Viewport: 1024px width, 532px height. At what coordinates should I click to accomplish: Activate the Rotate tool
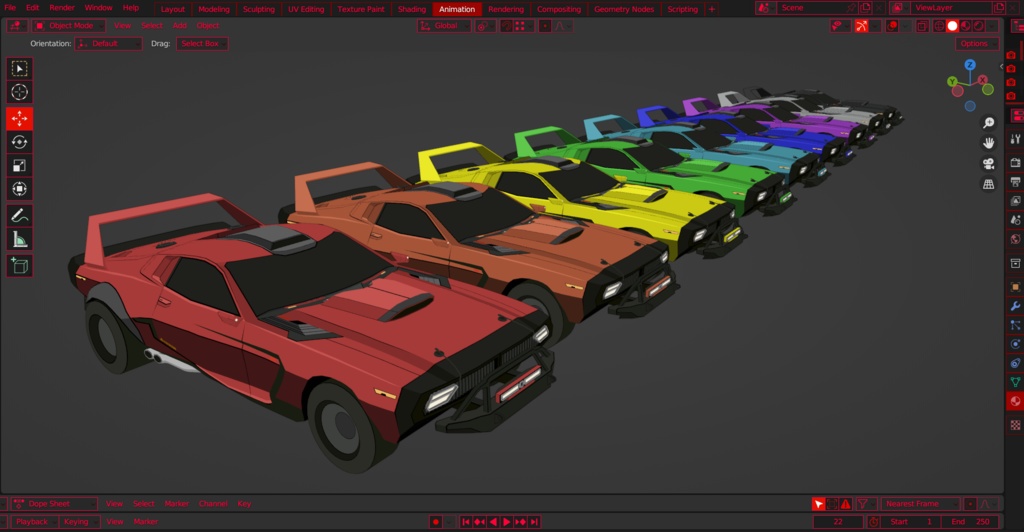click(20, 142)
